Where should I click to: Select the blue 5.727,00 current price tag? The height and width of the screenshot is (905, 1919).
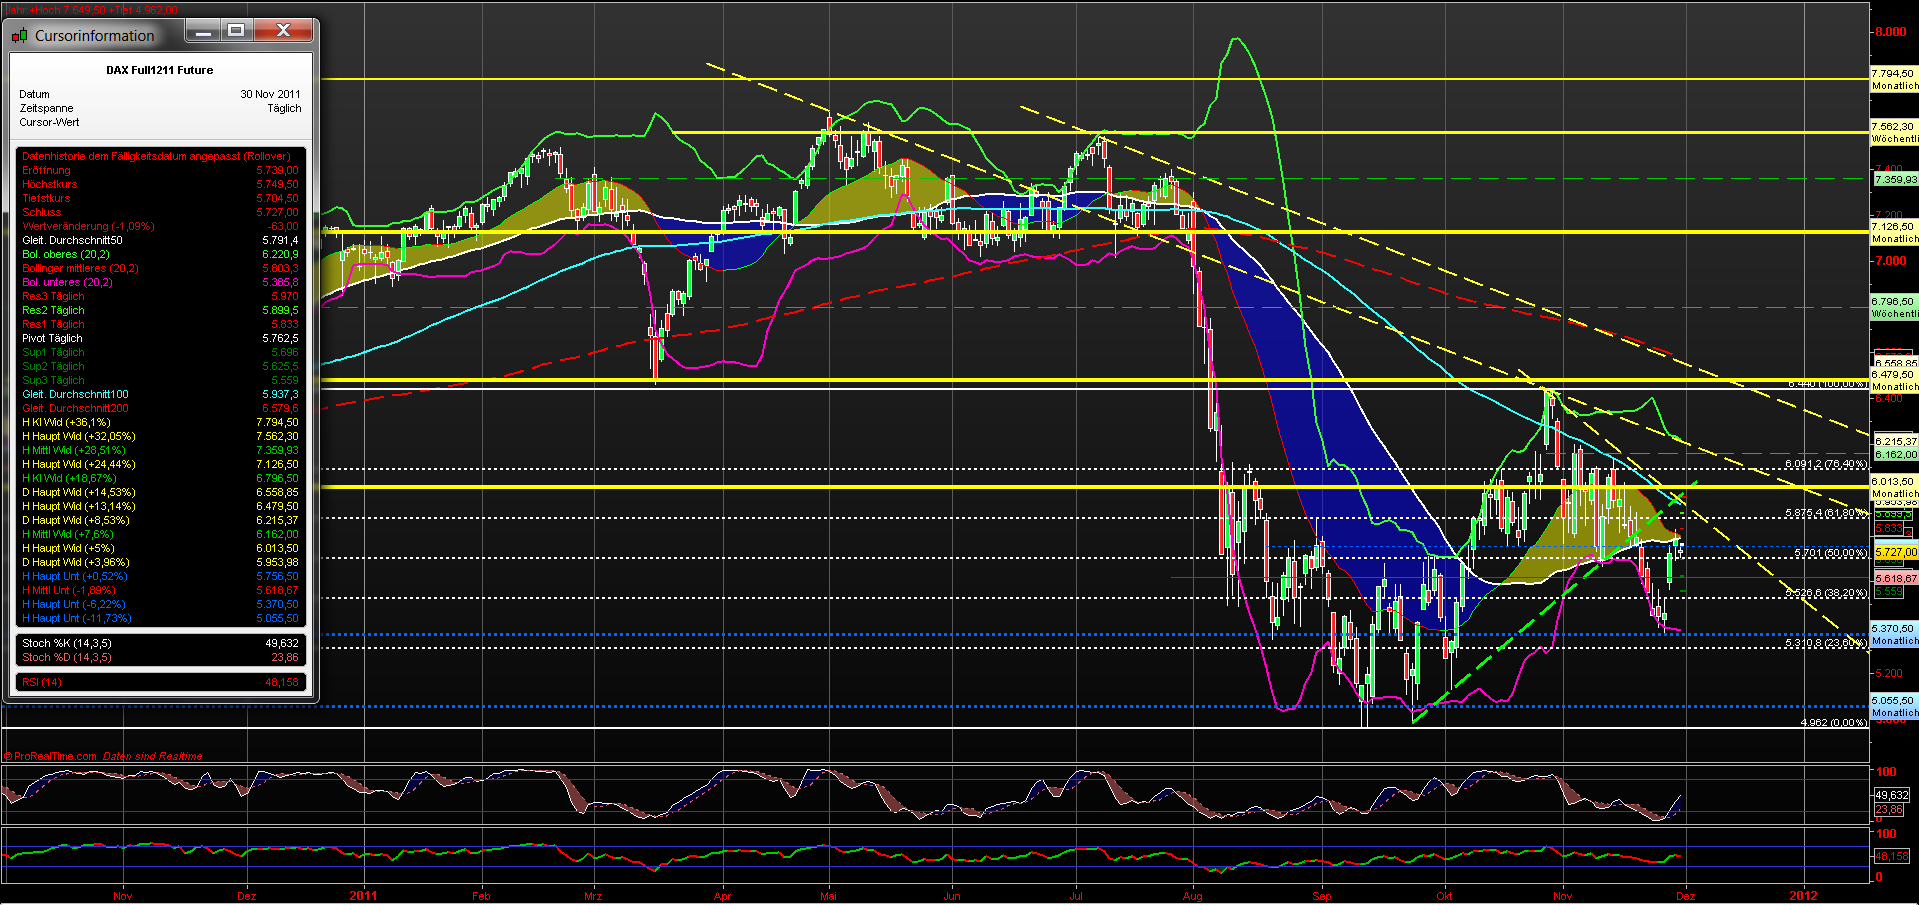(1893, 551)
